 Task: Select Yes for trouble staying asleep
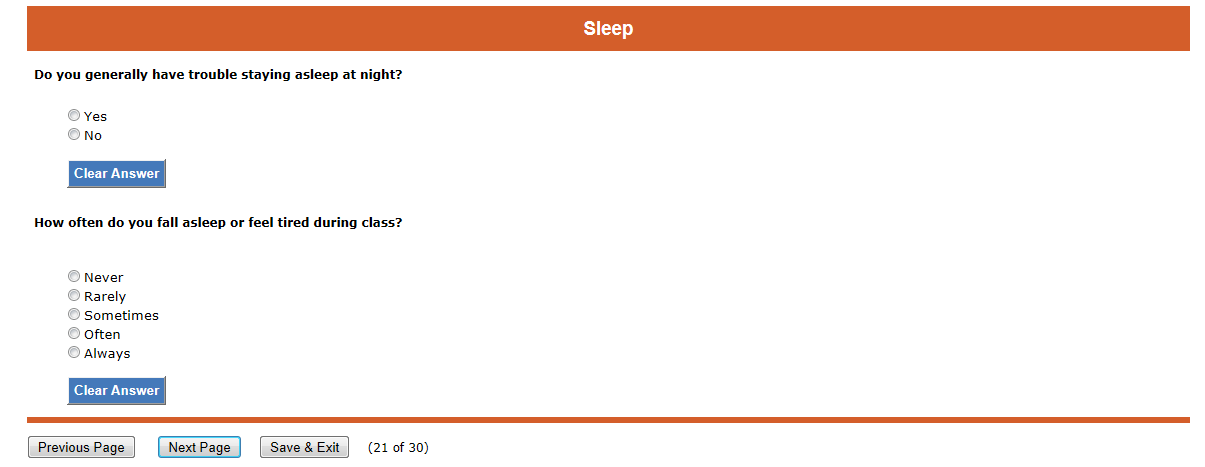click(x=74, y=116)
